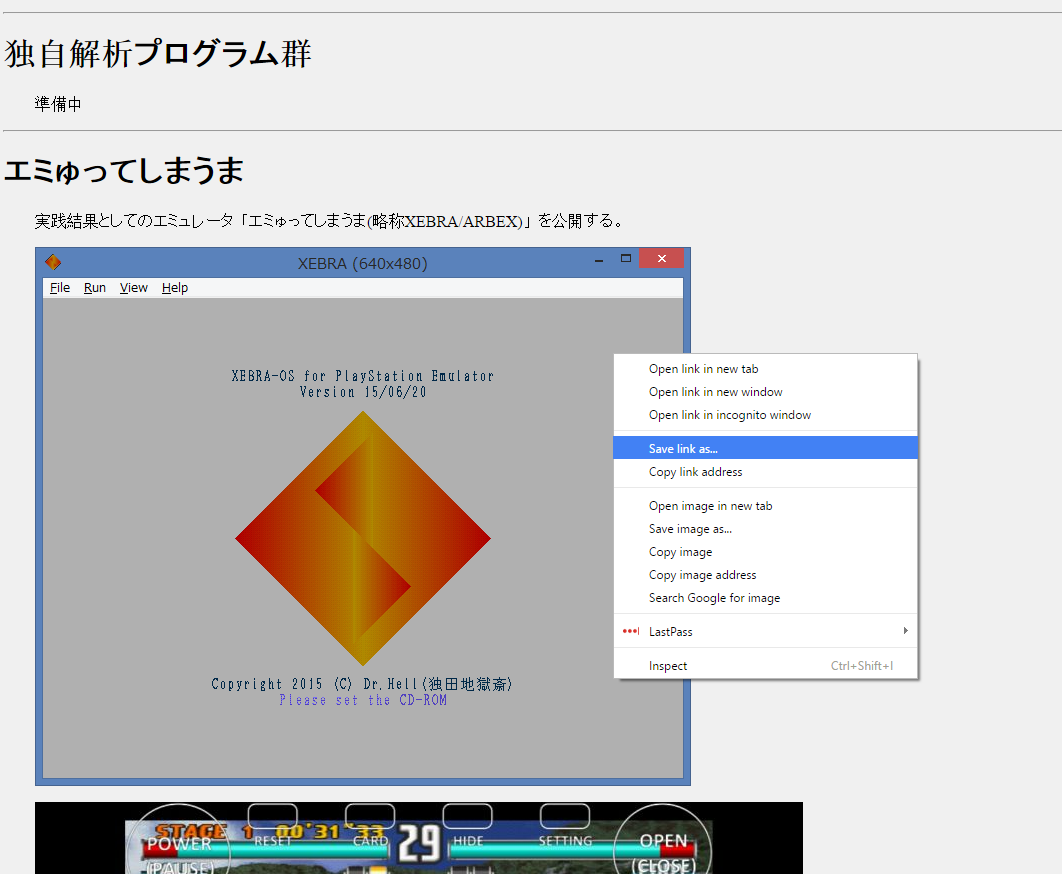
Task: Open the View menu in the XEBRA screenshot
Action: point(133,287)
